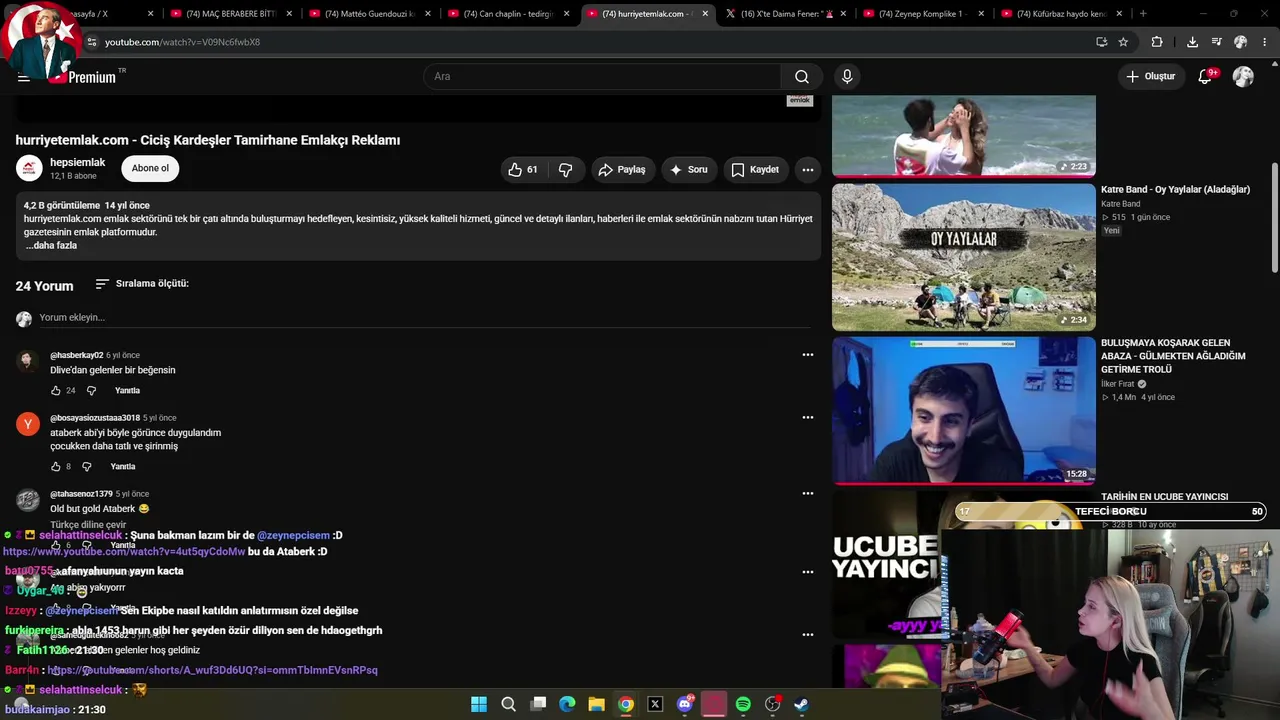The image size is (1280, 720).
Task: Like hasberkay02's comment
Action: pyautogui.click(x=56, y=390)
